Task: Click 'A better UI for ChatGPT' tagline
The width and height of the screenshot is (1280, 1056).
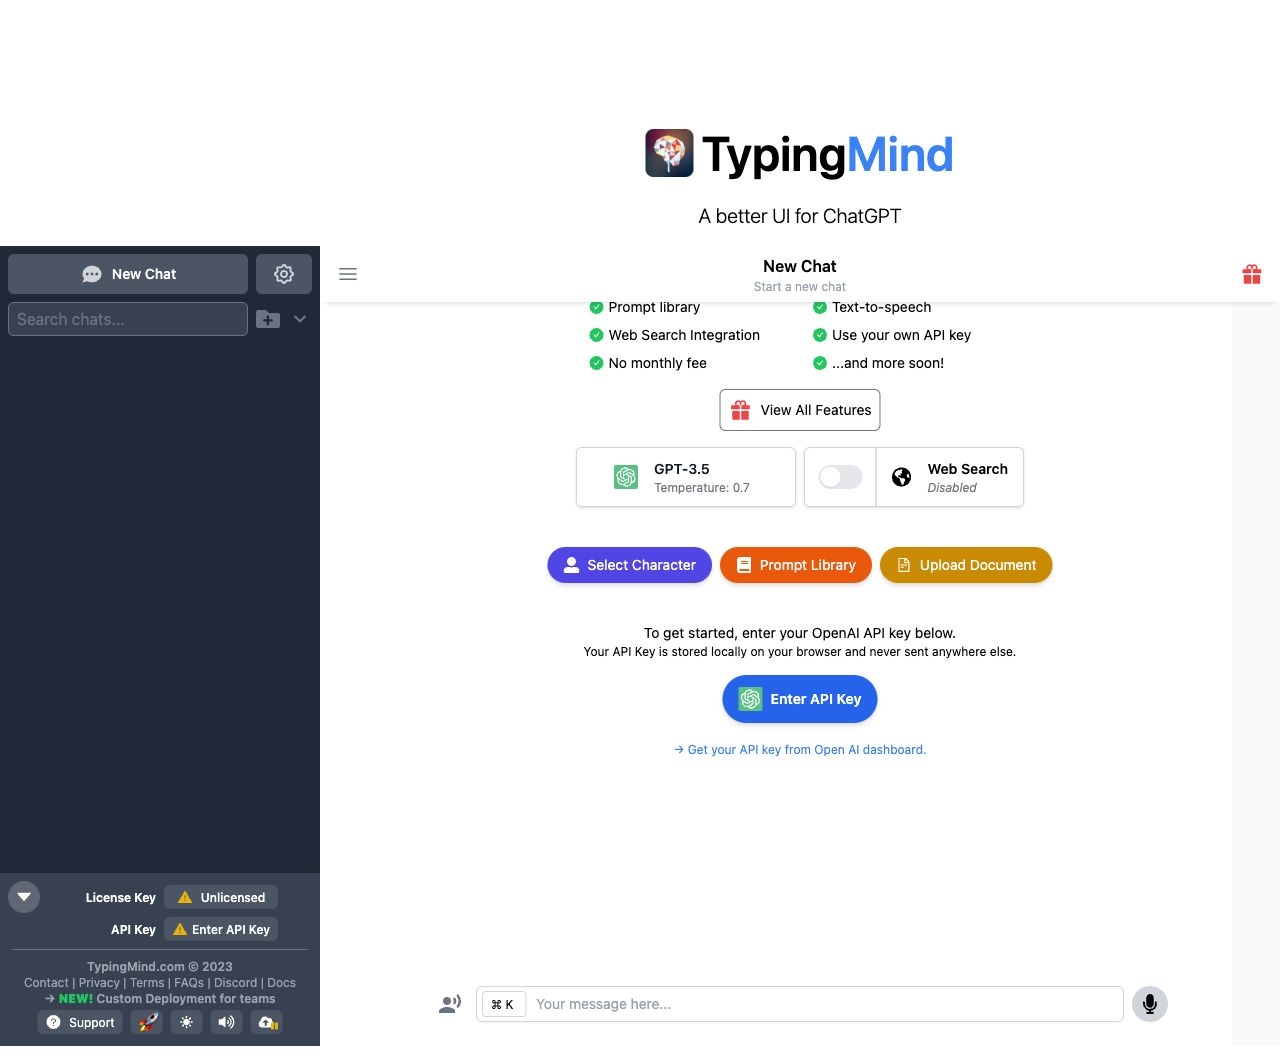Action: click(x=800, y=216)
